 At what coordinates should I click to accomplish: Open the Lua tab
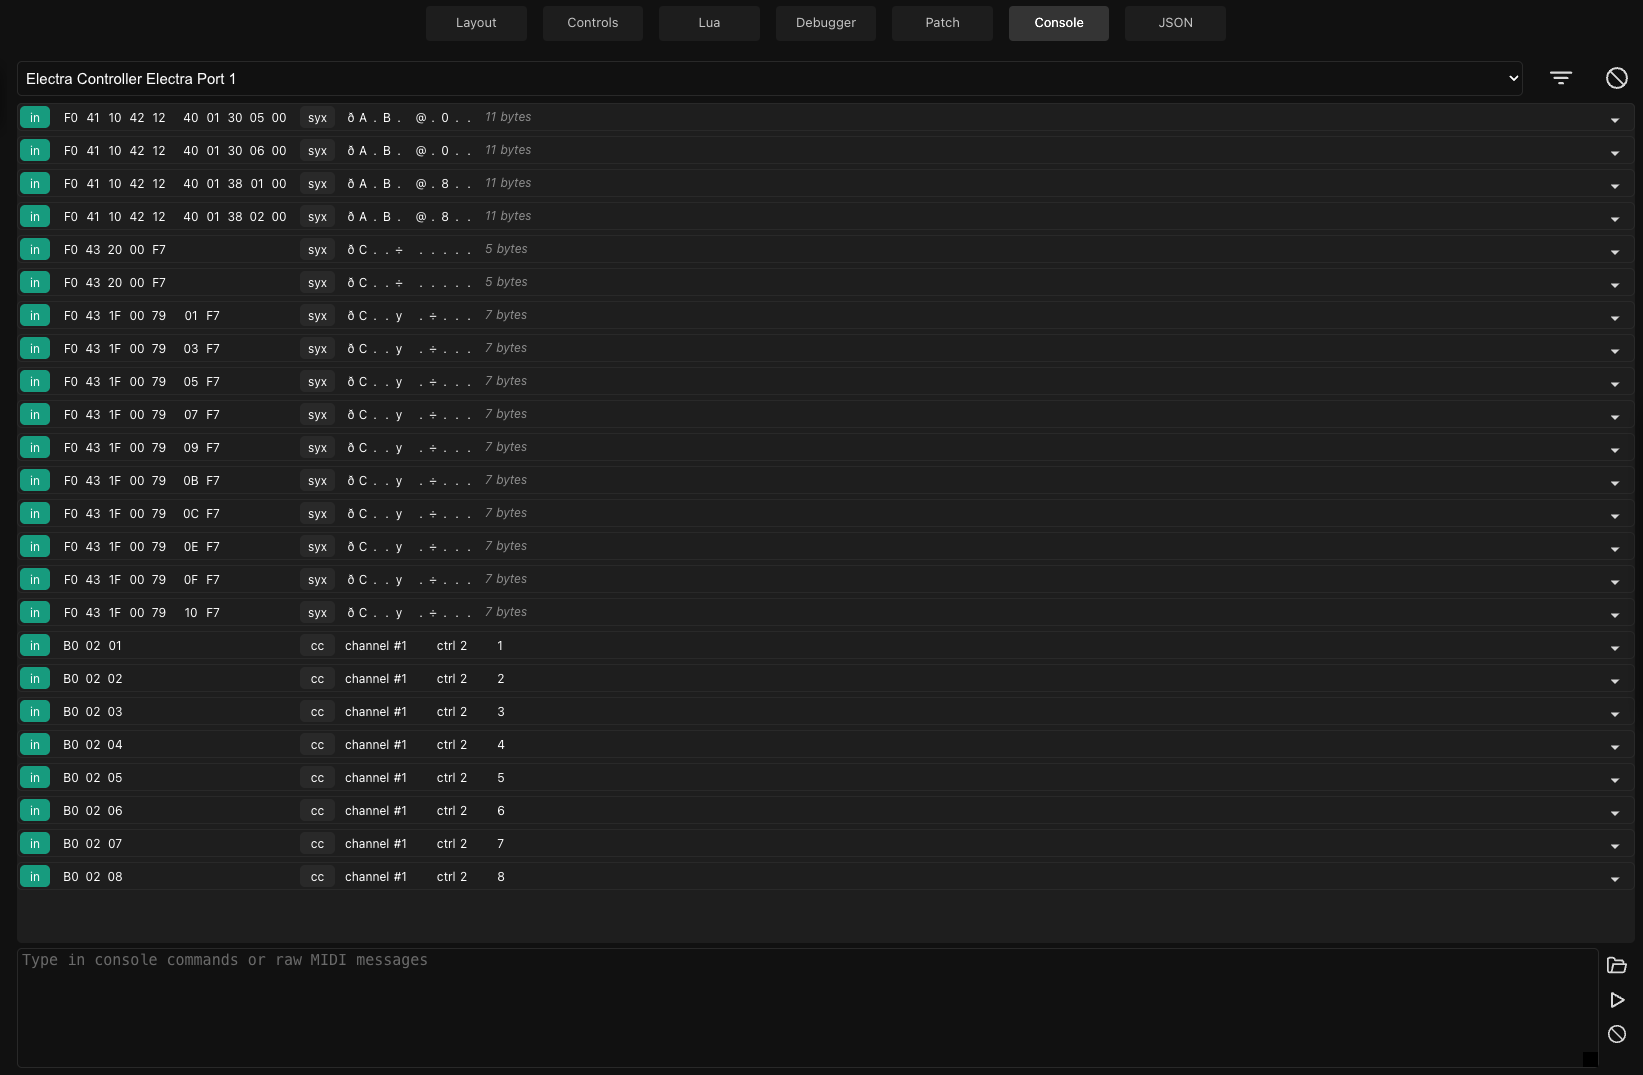tap(709, 23)
